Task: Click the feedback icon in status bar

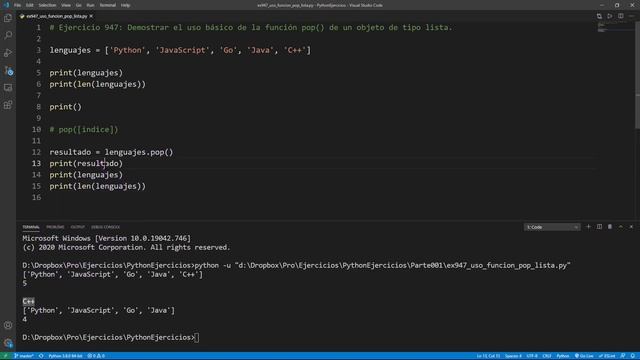Action: (623, 356)
